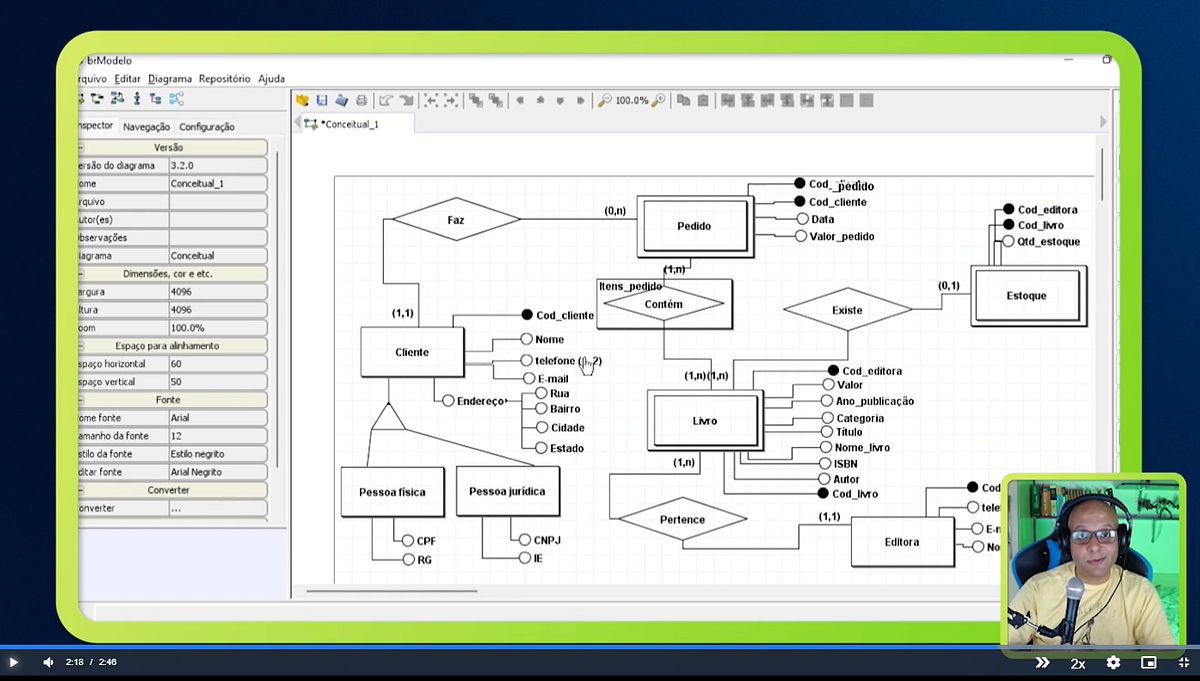Undo the last change with the undo arrow
This screenshot has height=681, width=1200.
pyautogui.click(x=387, y=99)
